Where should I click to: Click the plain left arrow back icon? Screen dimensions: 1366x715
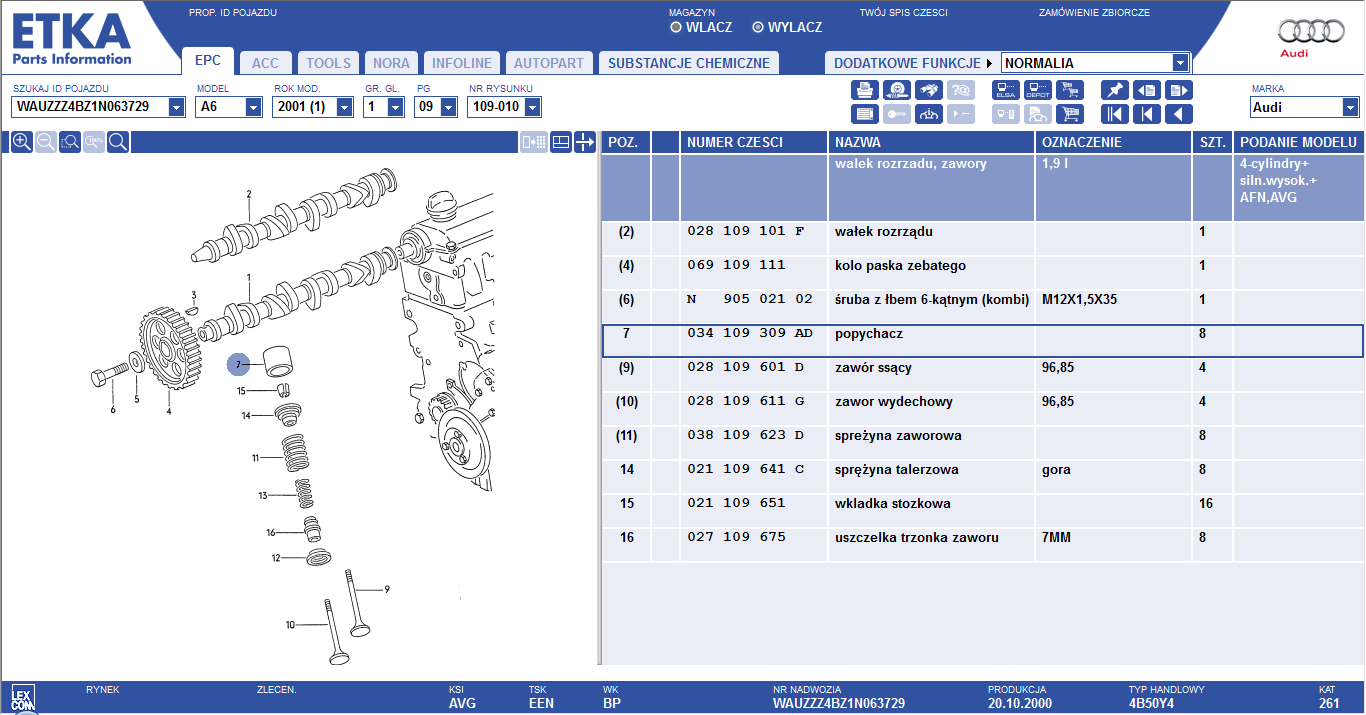tap(1179, 114)
